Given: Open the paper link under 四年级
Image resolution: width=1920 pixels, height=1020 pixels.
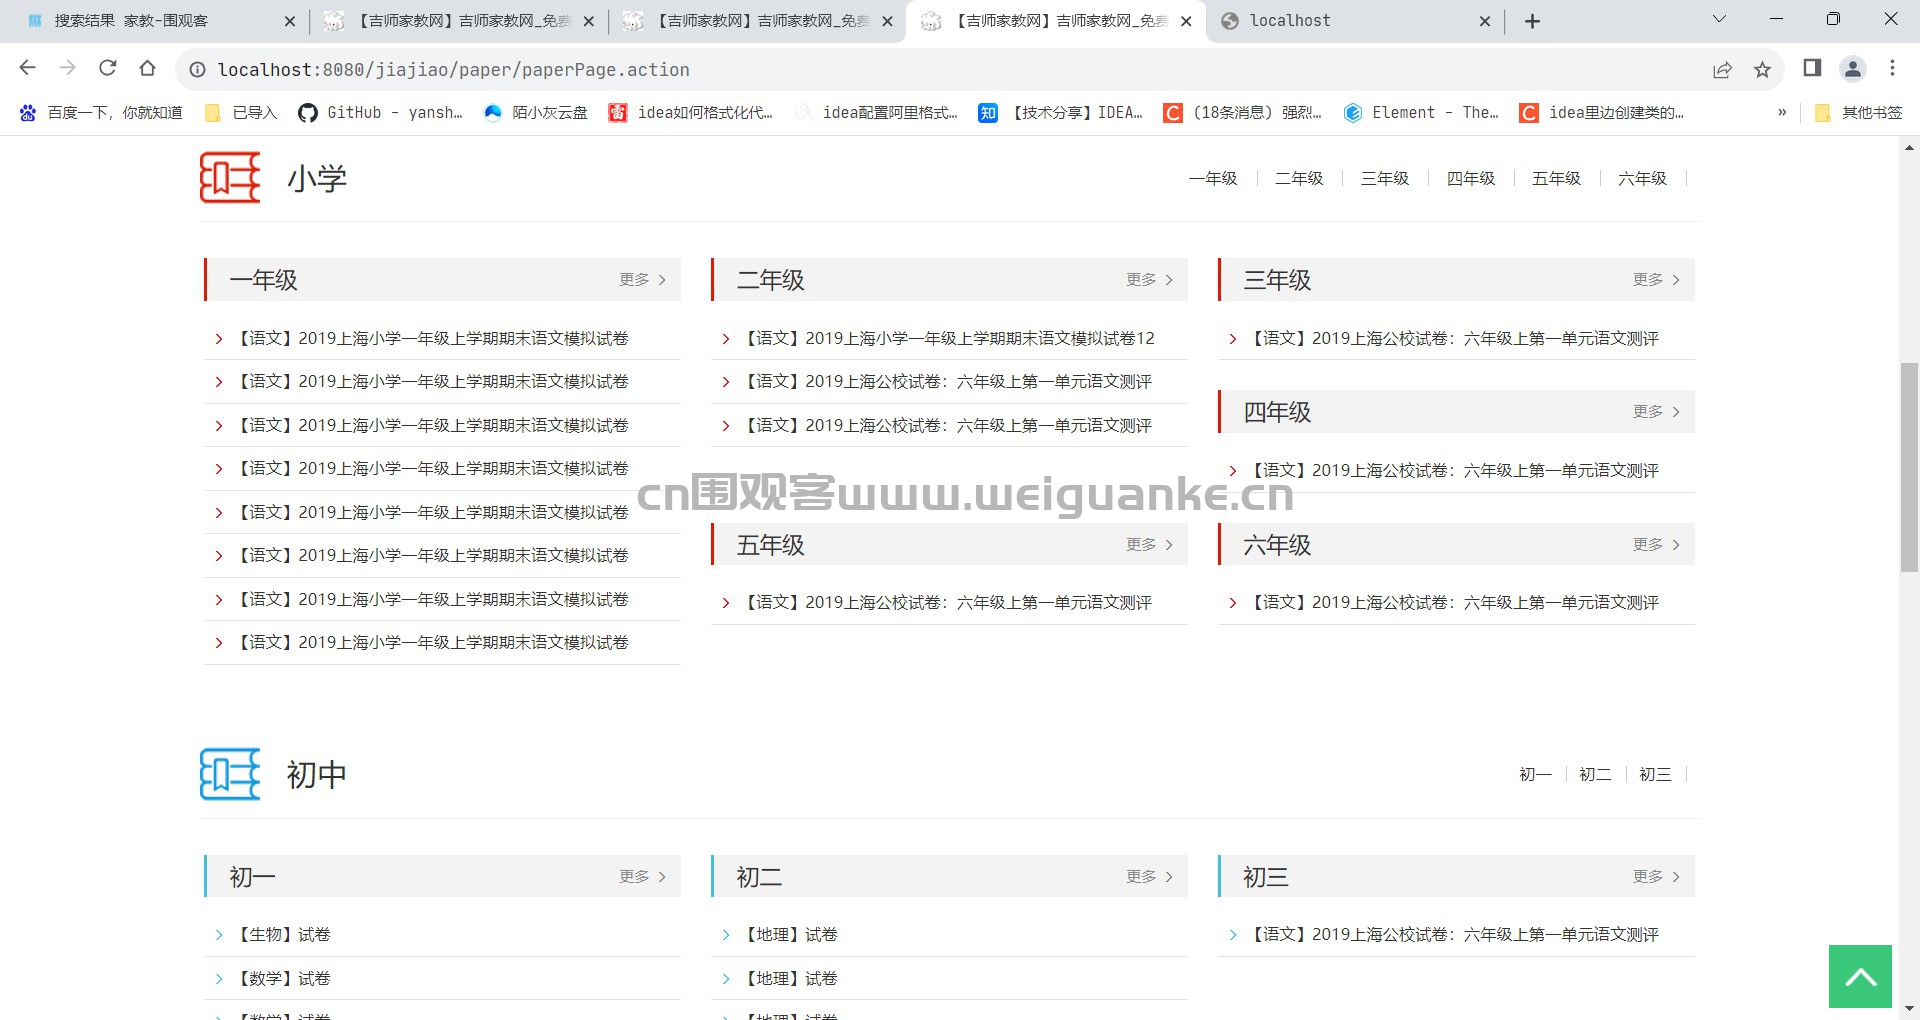Looking at the screenshot, I should [x=1455, y=470].
